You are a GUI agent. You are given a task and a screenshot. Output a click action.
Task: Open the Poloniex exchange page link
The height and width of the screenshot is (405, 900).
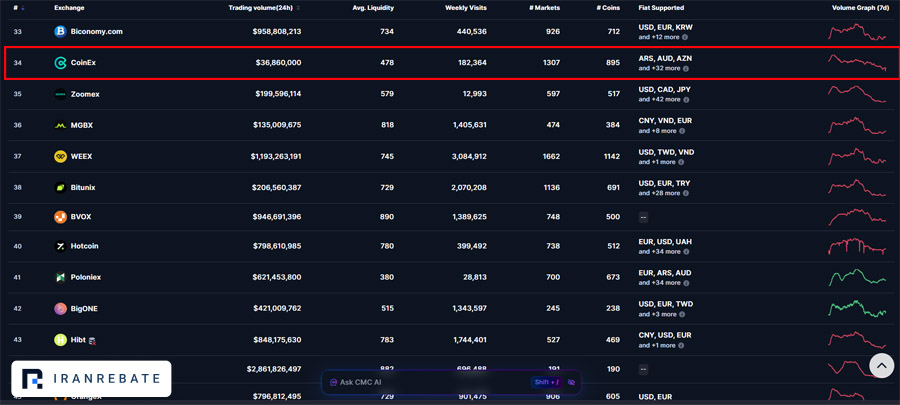(86, 277)
